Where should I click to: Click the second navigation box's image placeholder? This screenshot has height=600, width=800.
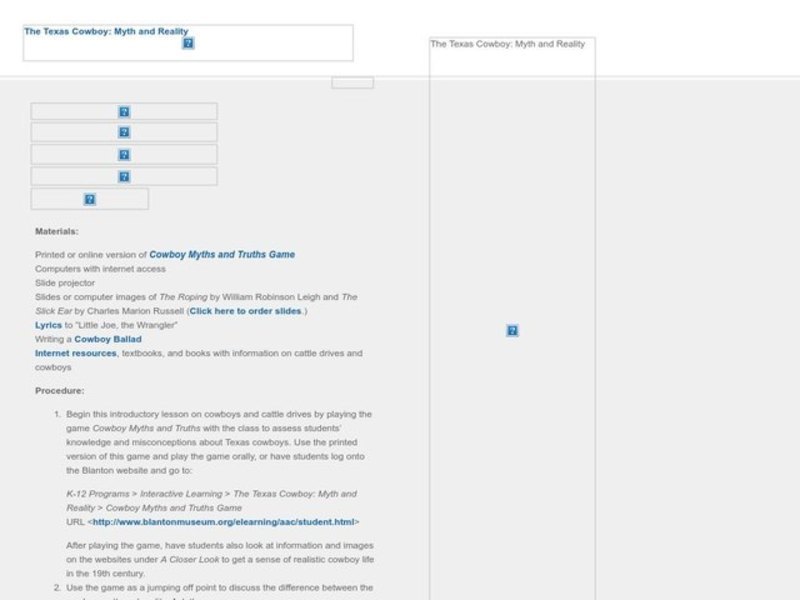point(124,132)
